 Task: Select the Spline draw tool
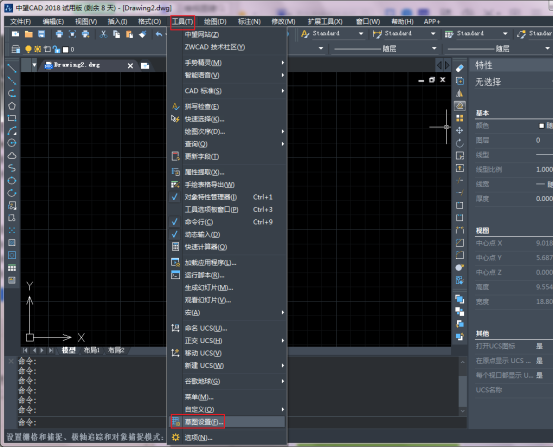(x=12, y=168)
